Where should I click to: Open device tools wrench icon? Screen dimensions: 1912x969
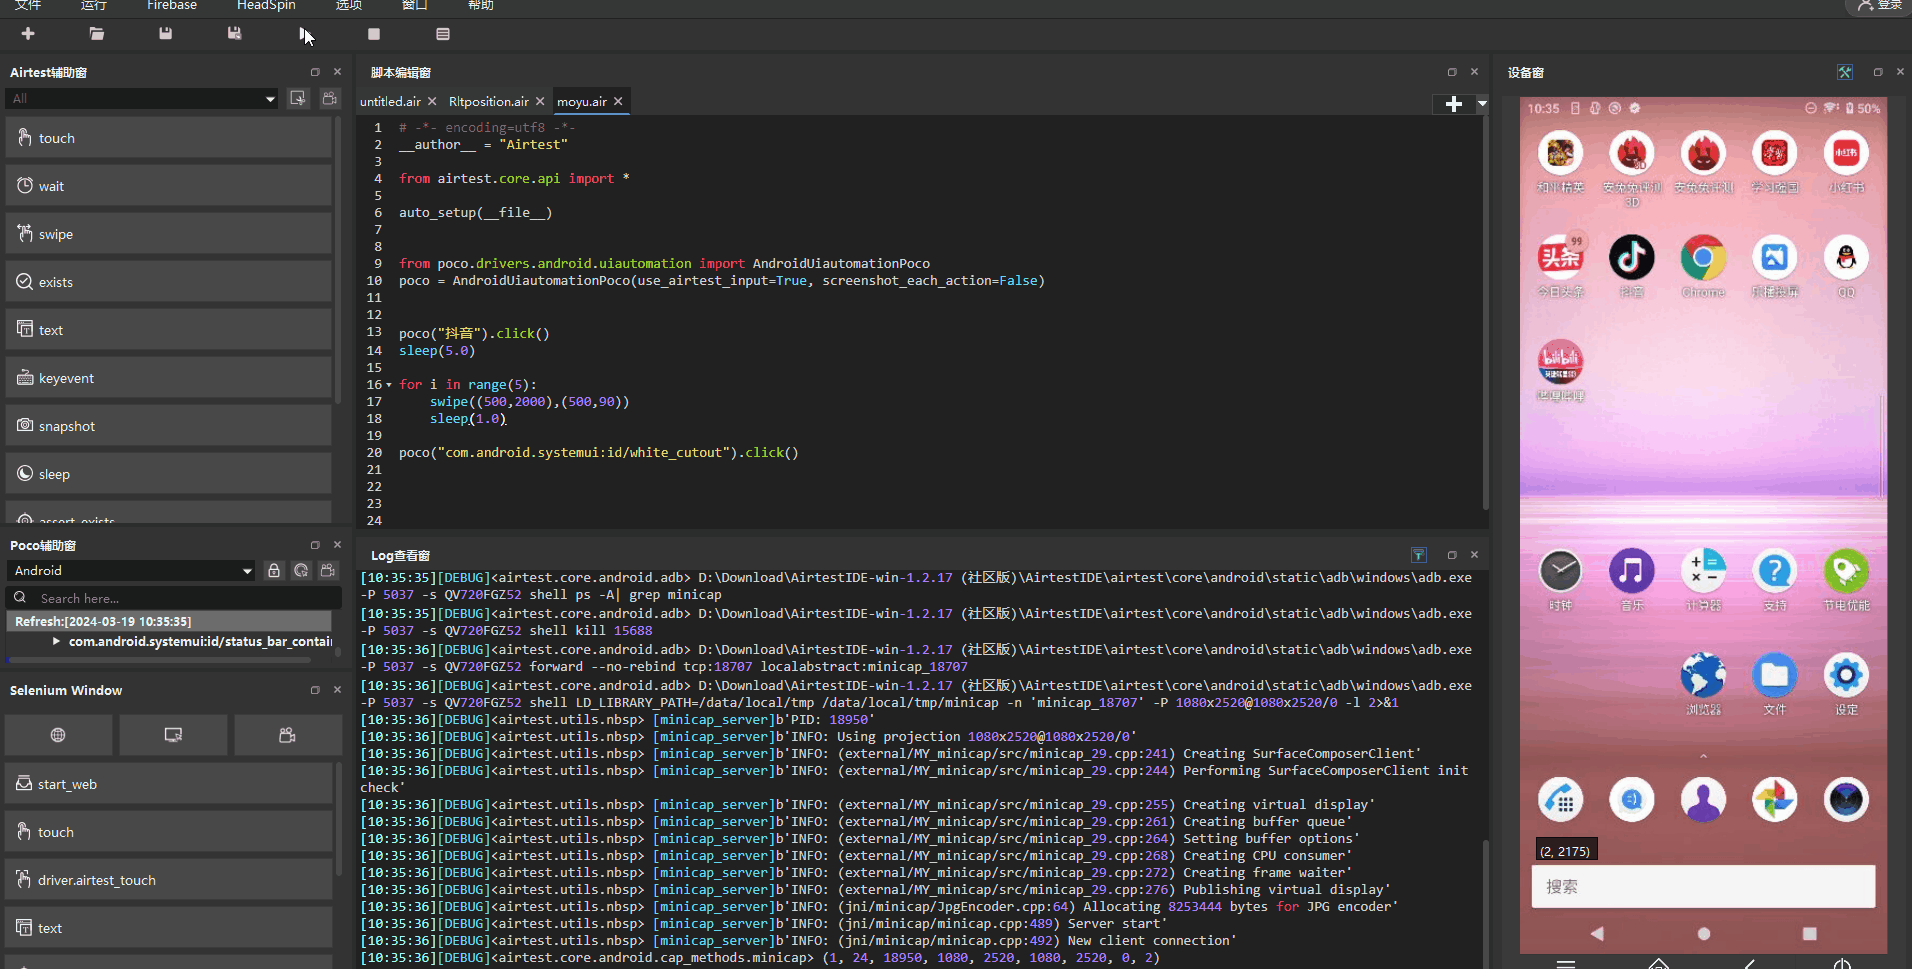1845,72
